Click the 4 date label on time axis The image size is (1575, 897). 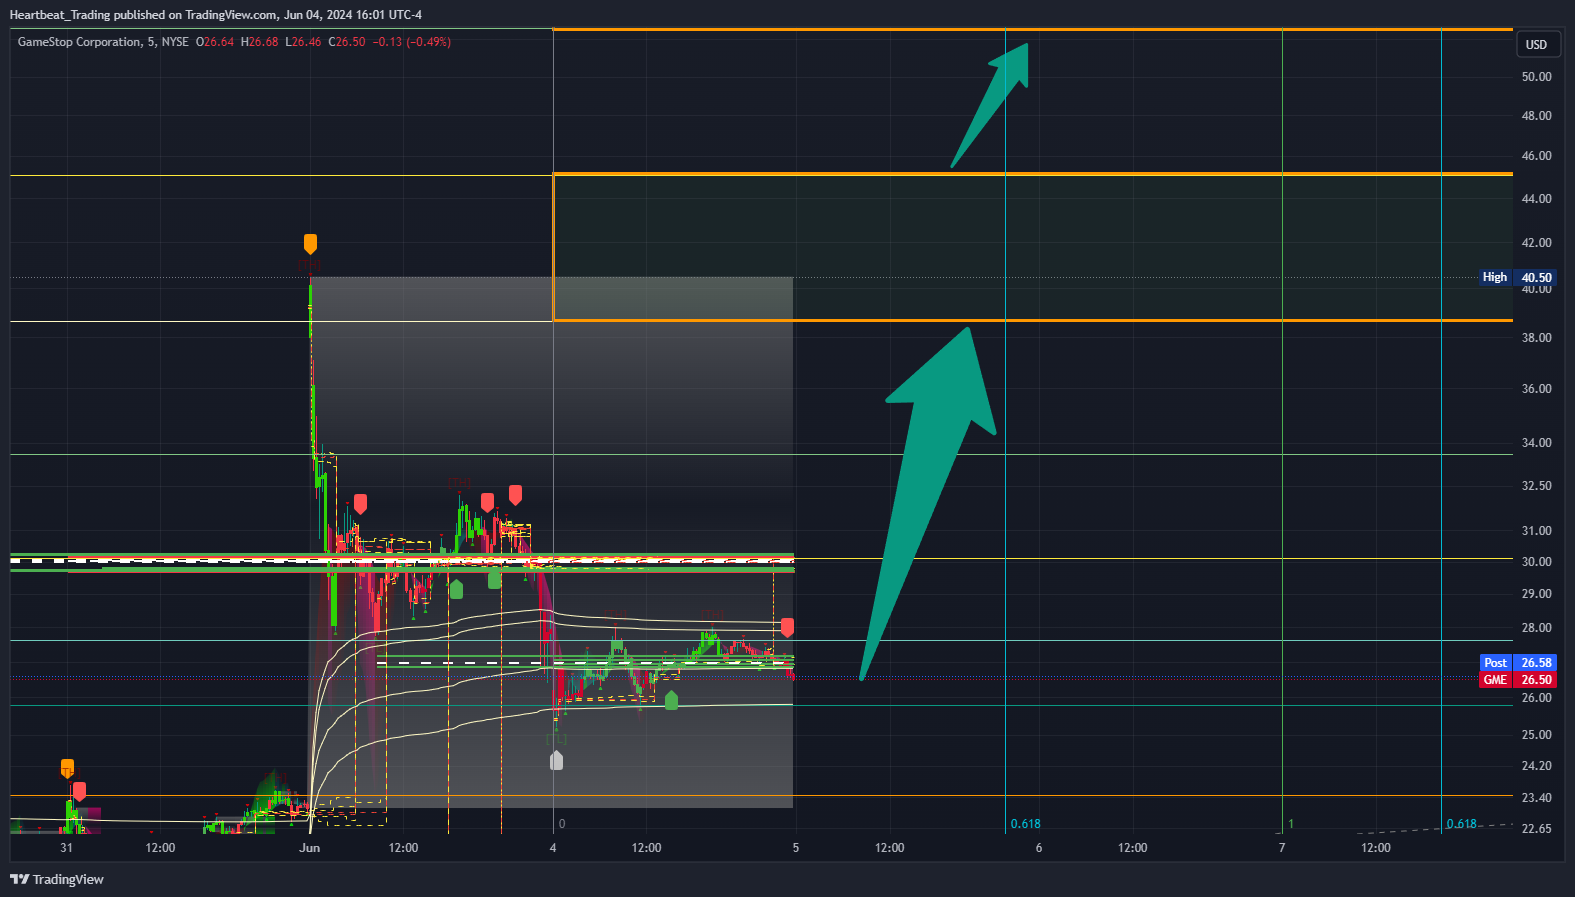click(553, 847)
